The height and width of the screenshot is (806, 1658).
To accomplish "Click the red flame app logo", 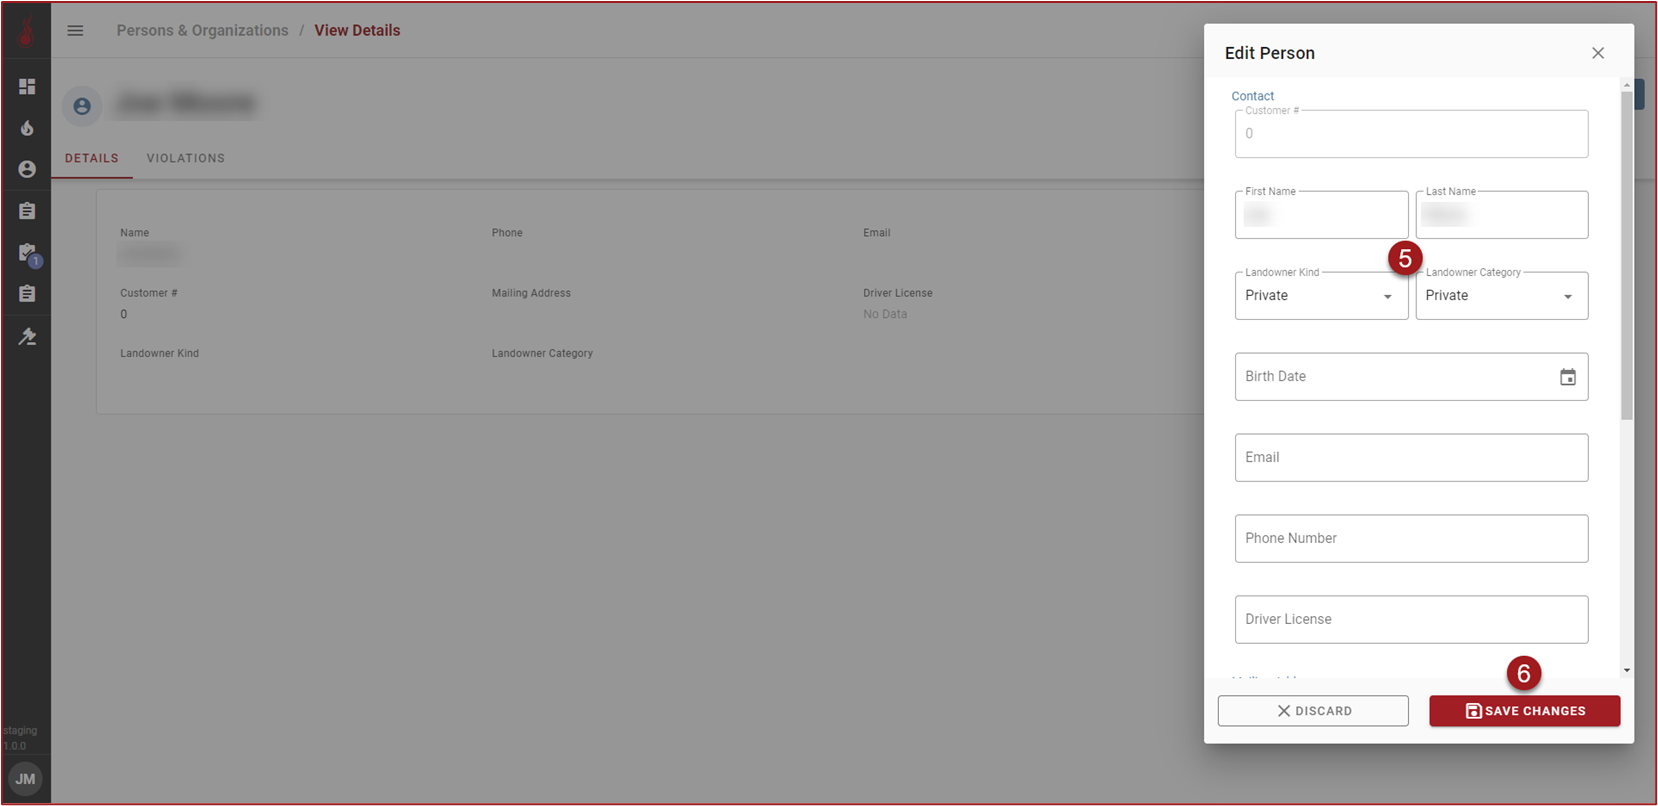I will pos(26,32).
